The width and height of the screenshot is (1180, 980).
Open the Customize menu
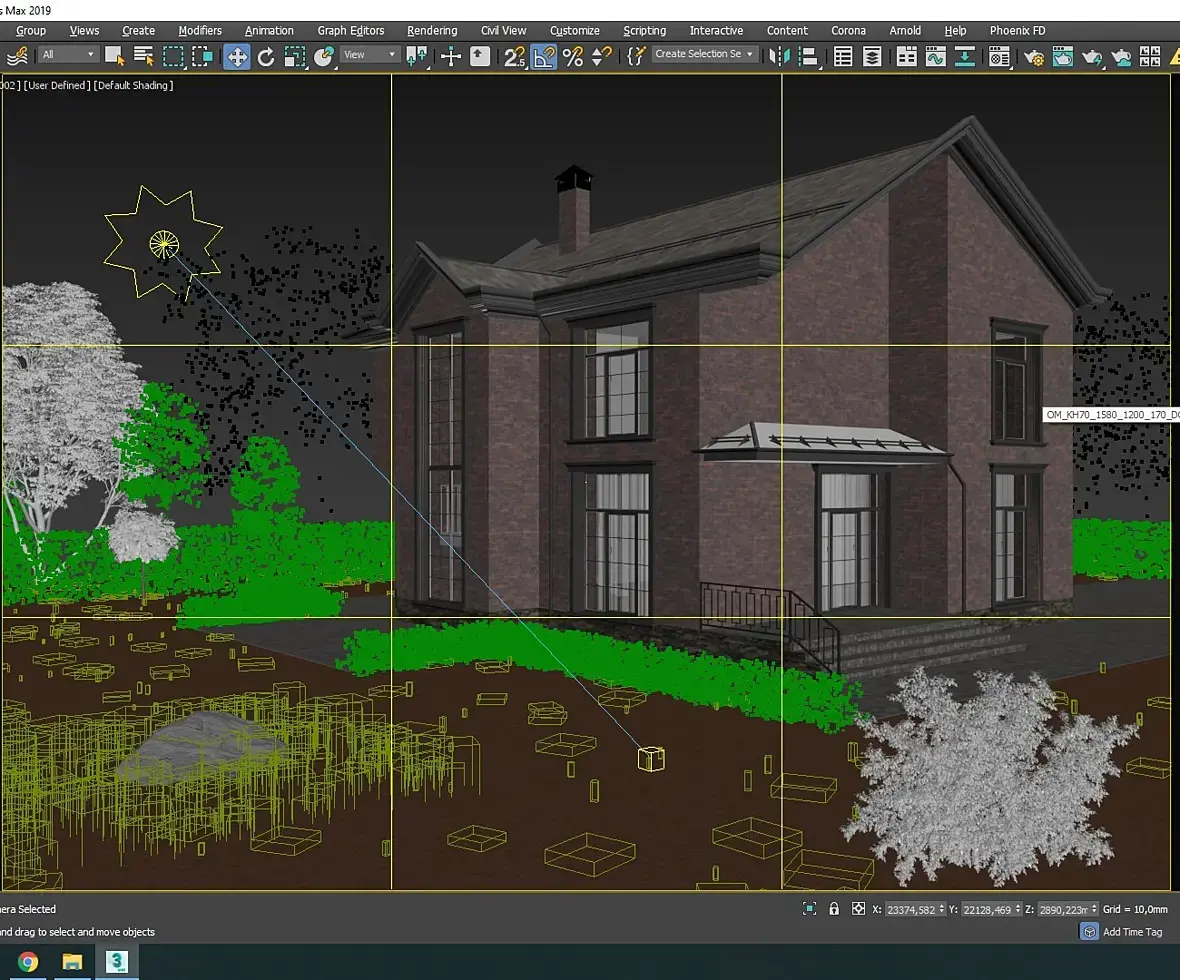tap(575, 31)
